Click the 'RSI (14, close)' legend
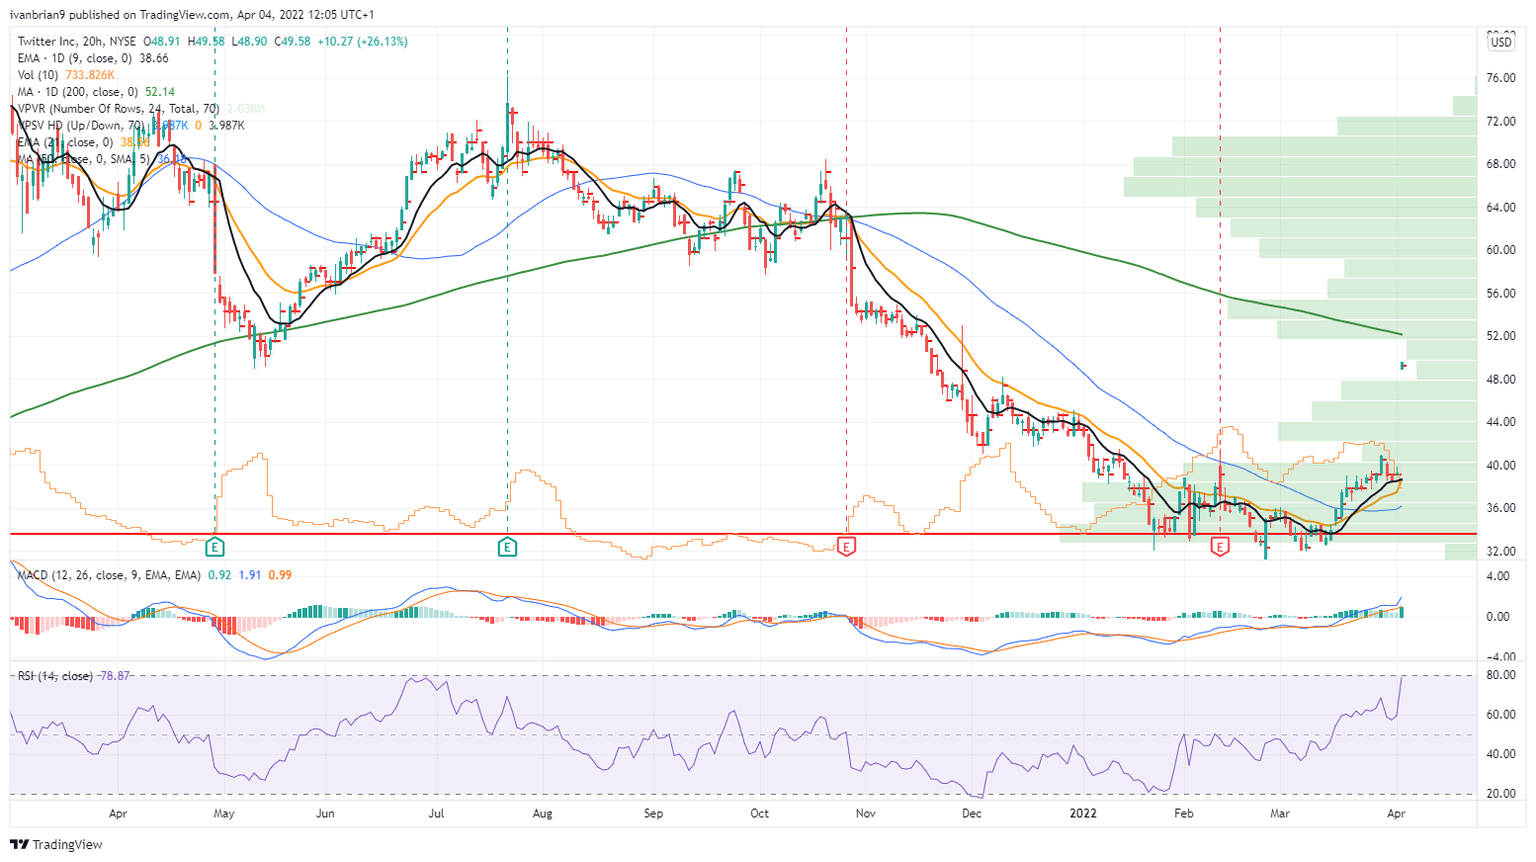This screenshot has height=862, width=1536. tap(54, 676)
